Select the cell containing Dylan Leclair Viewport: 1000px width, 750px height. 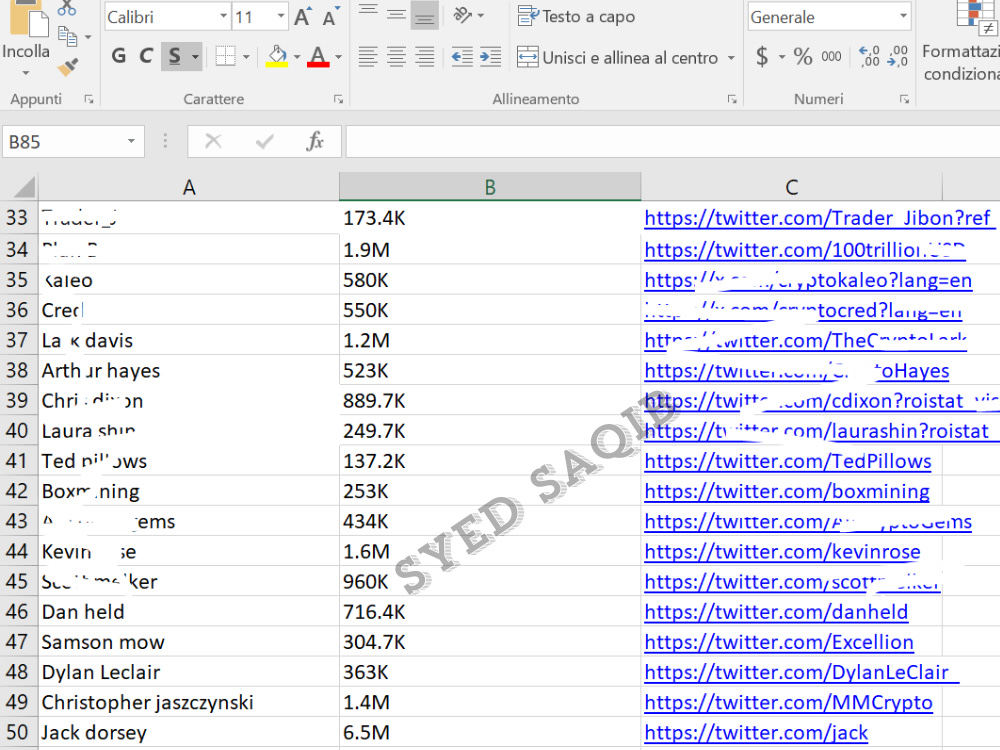[x=189, y=672]
